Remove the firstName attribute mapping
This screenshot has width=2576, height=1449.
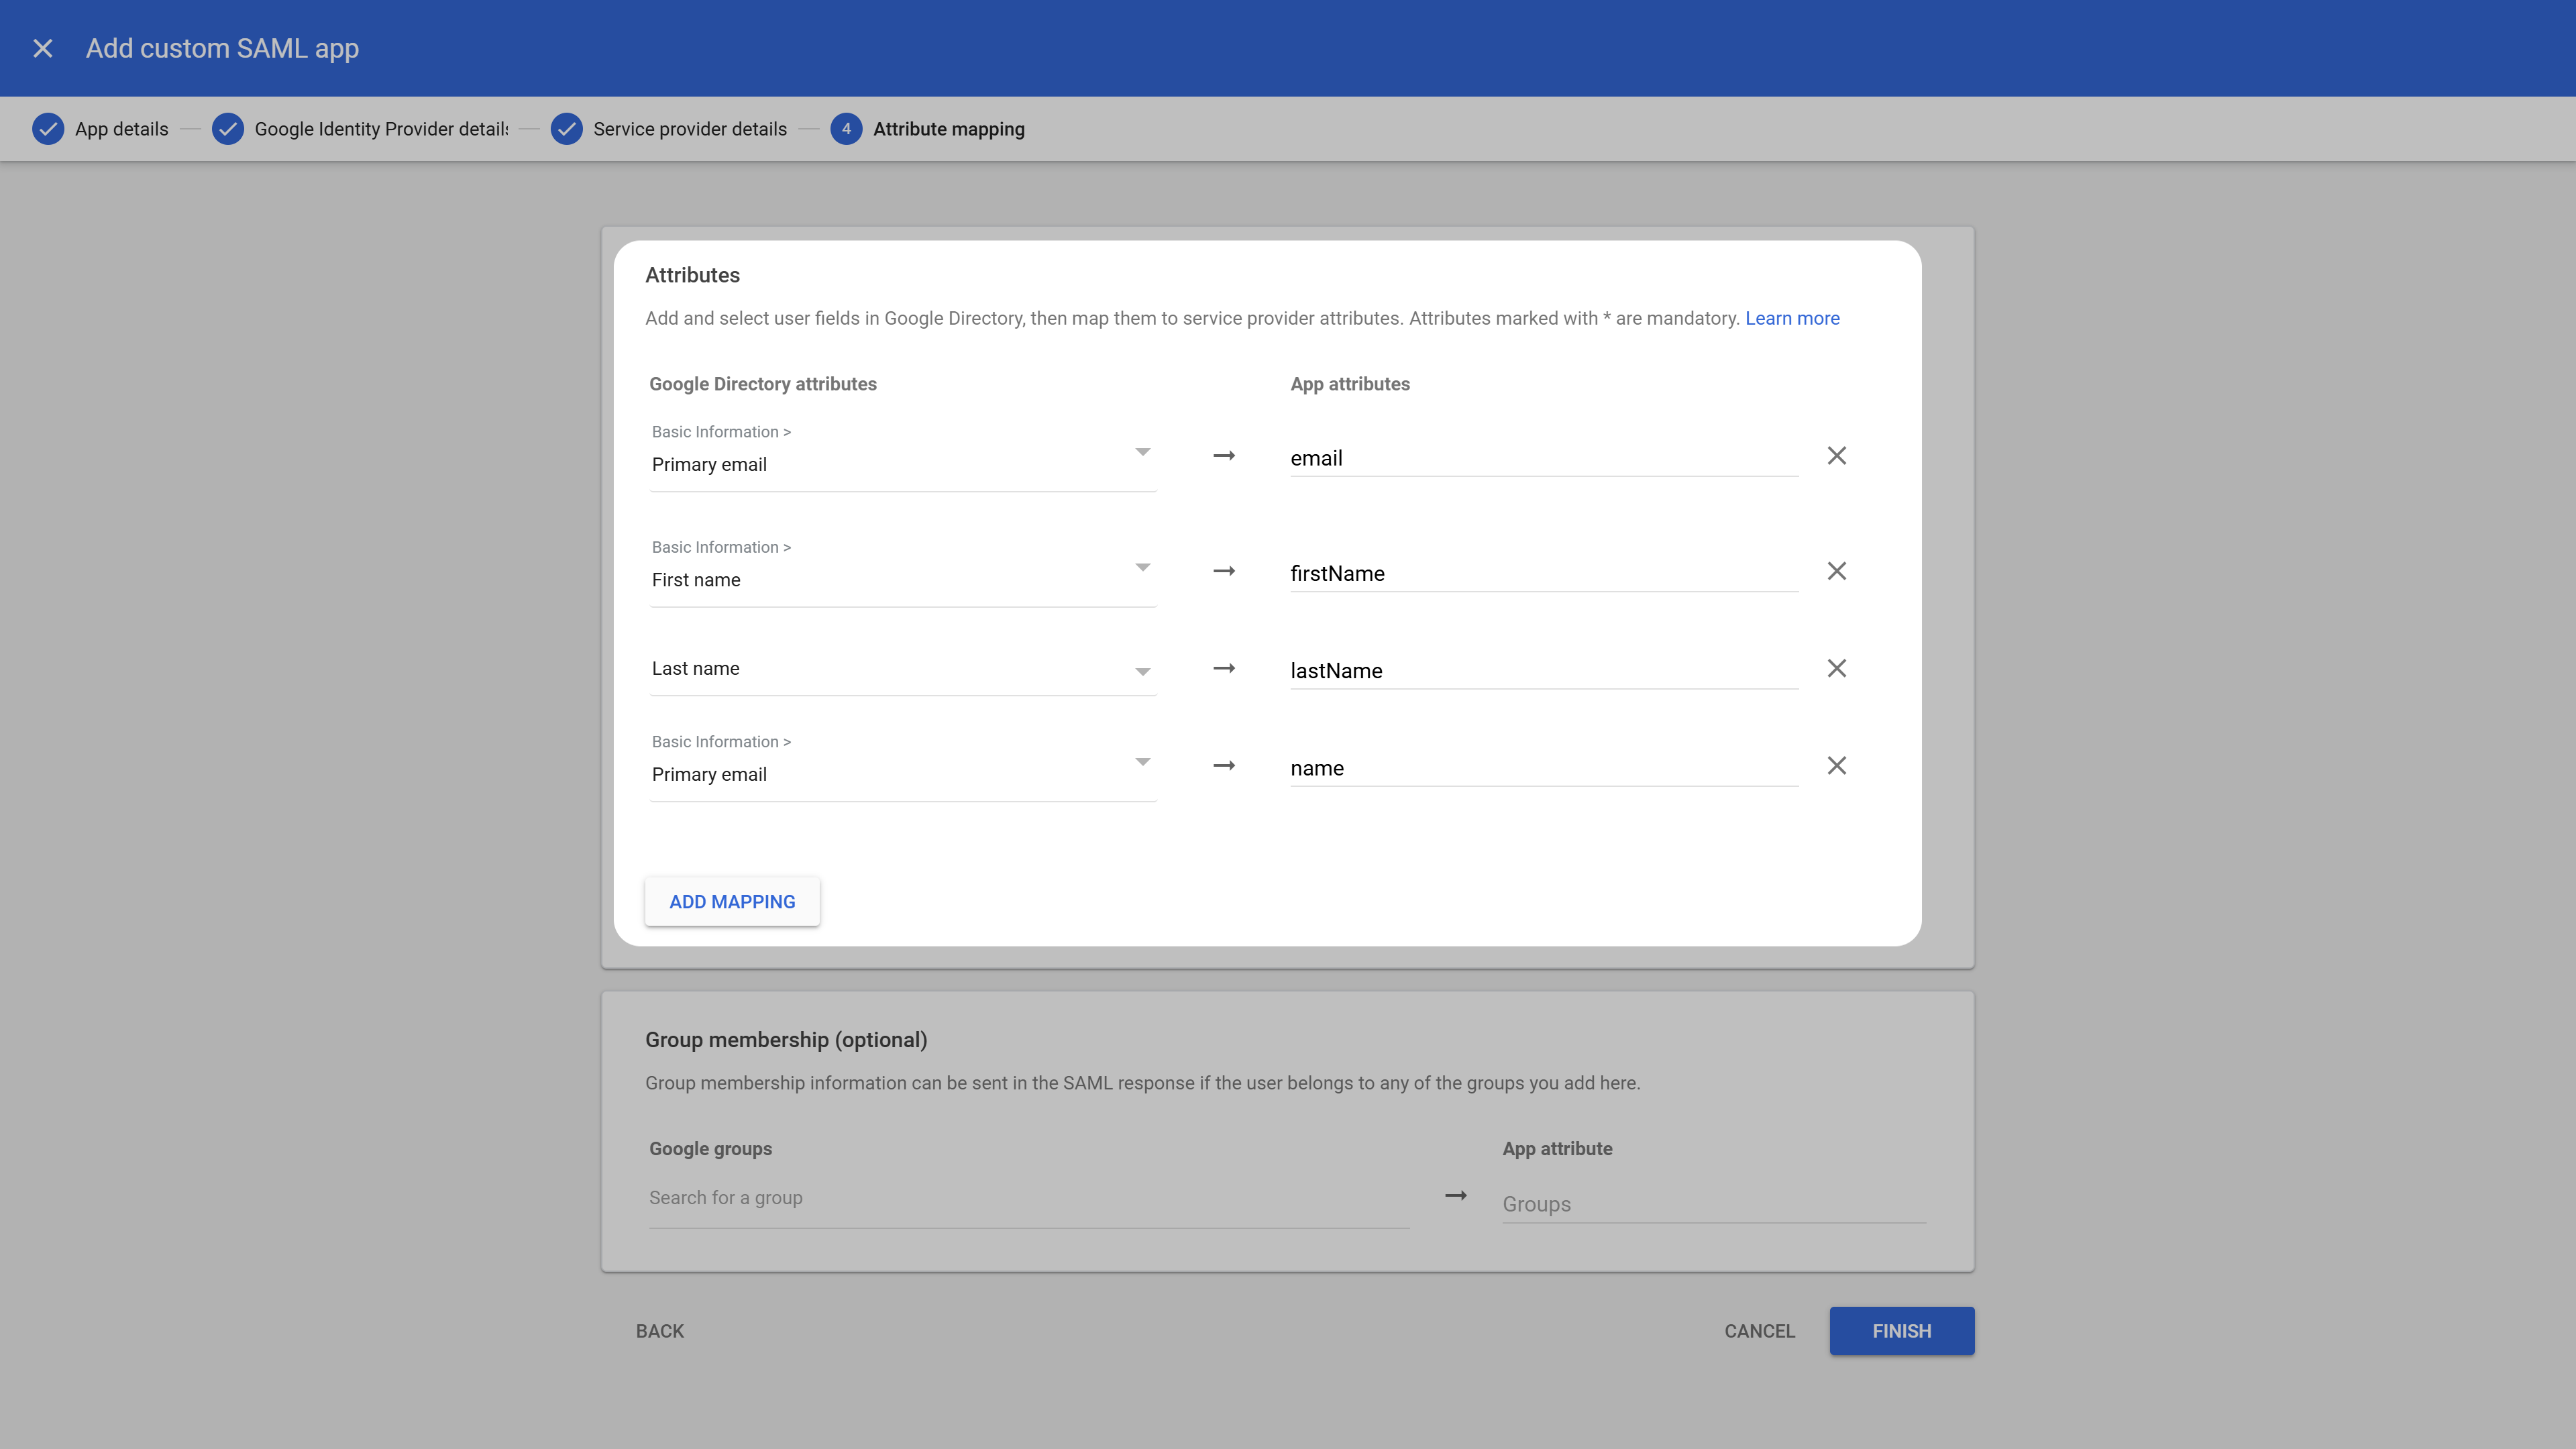click(1836, 571)
